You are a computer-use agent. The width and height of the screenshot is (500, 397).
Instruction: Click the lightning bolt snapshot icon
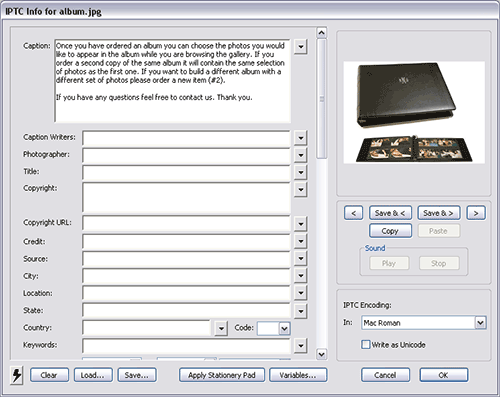point(17,375)
